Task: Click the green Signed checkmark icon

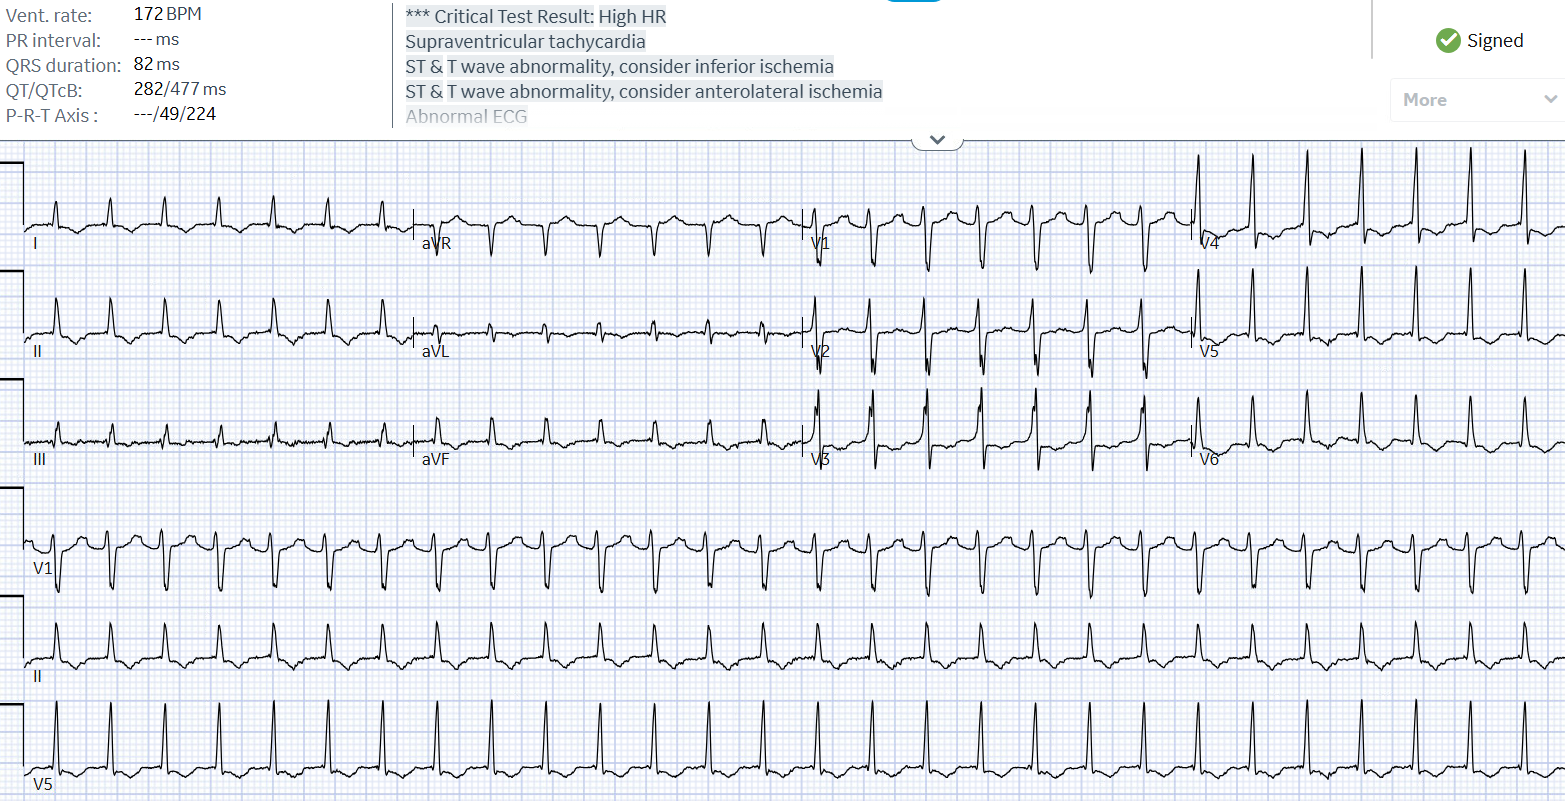Action: 1448,41
